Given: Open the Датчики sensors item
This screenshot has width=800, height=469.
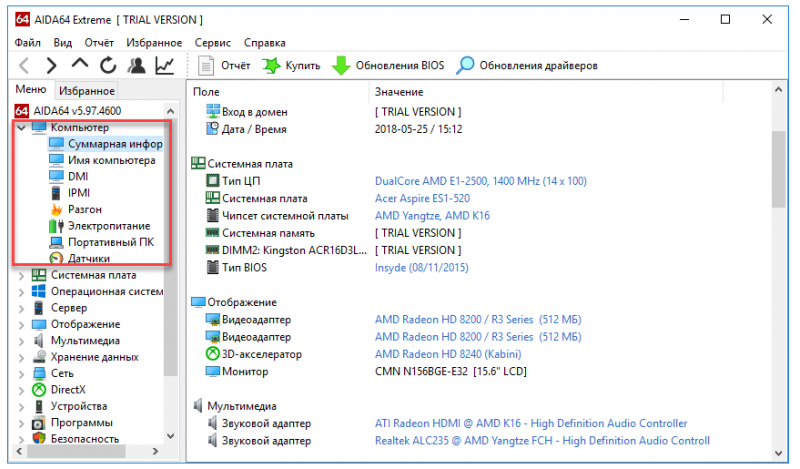Looking at the screenshot, I should click(80, 258).
